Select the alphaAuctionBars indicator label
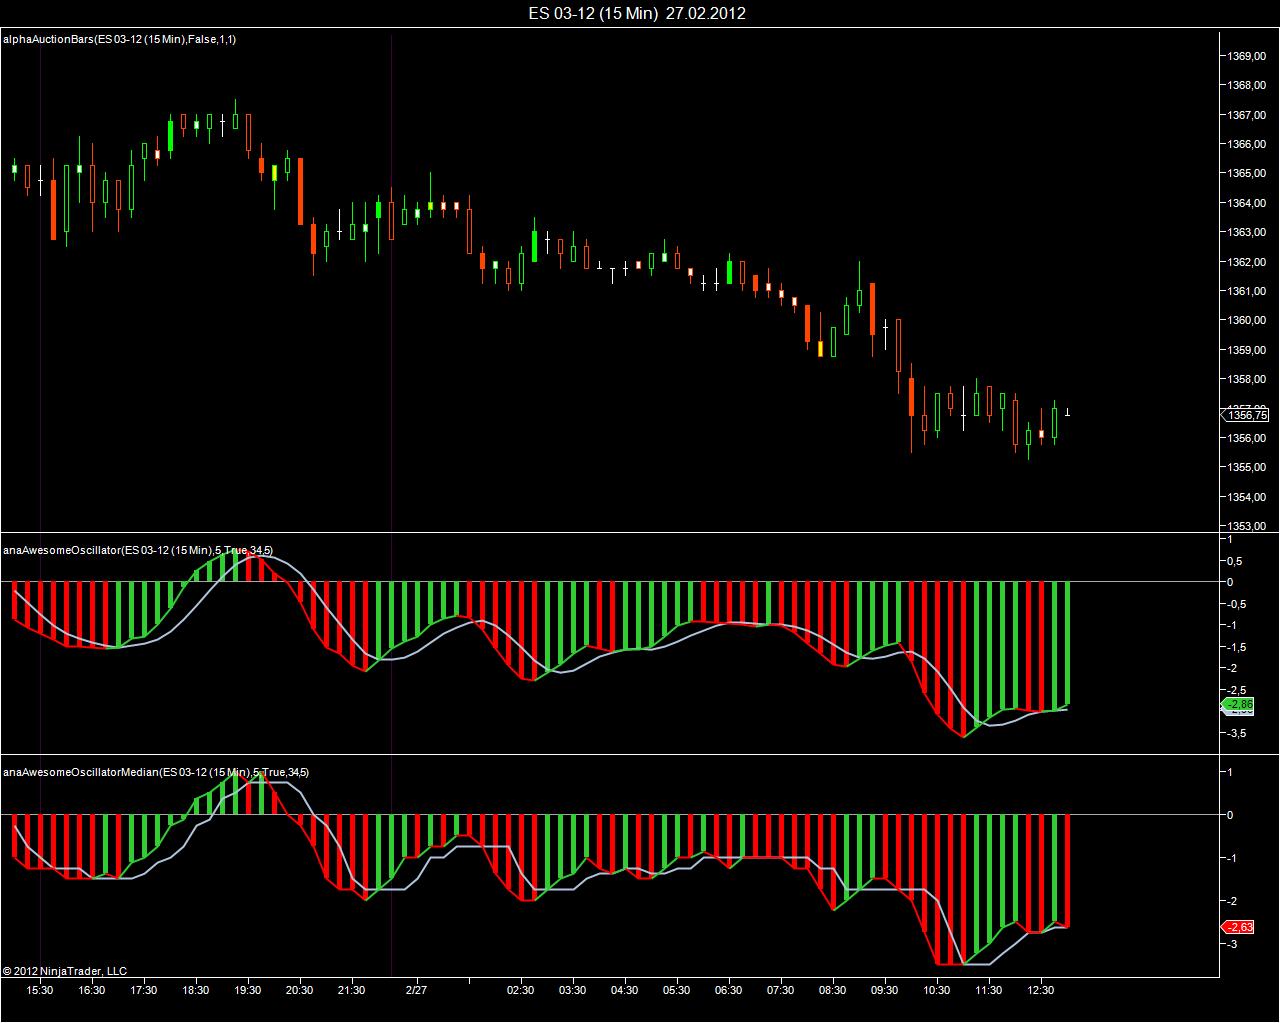1280x1023 pixels. pos(120,39)
